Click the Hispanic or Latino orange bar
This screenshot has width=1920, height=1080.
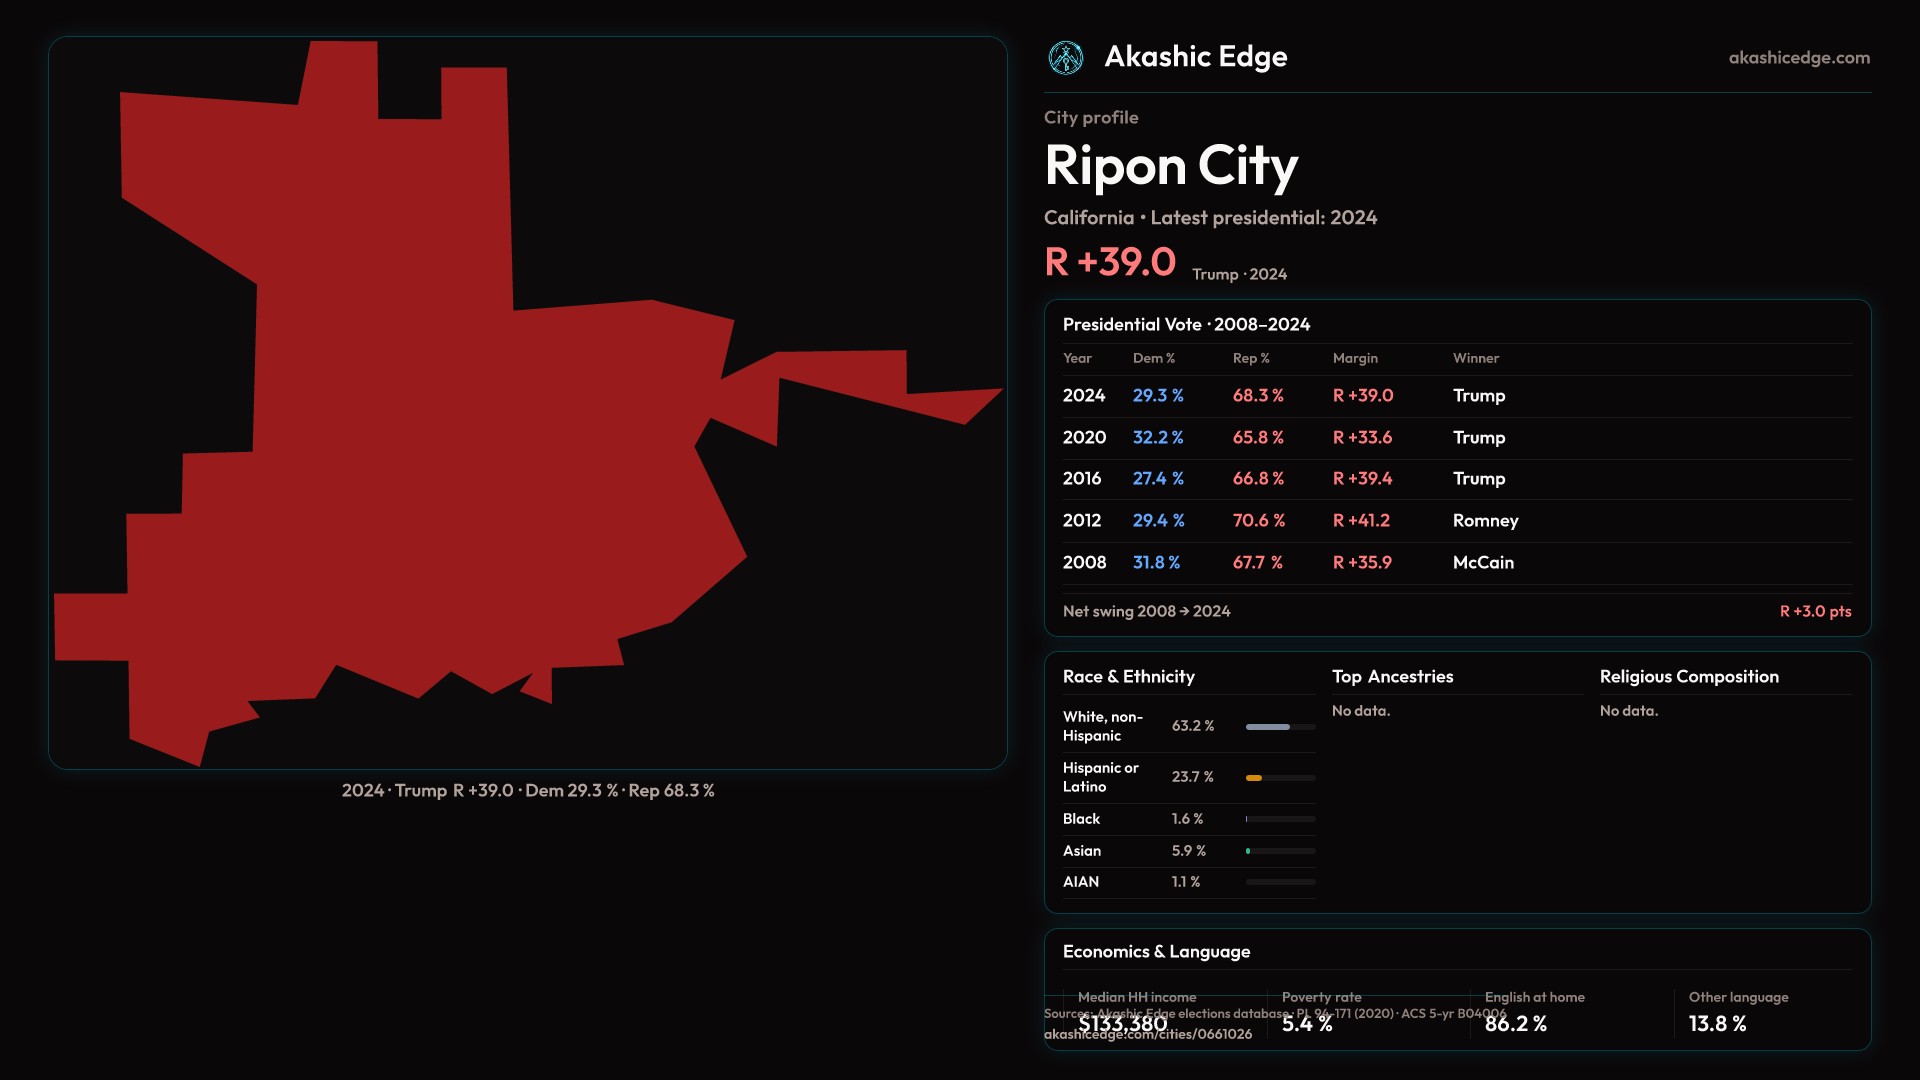(x=1254, y=778)
